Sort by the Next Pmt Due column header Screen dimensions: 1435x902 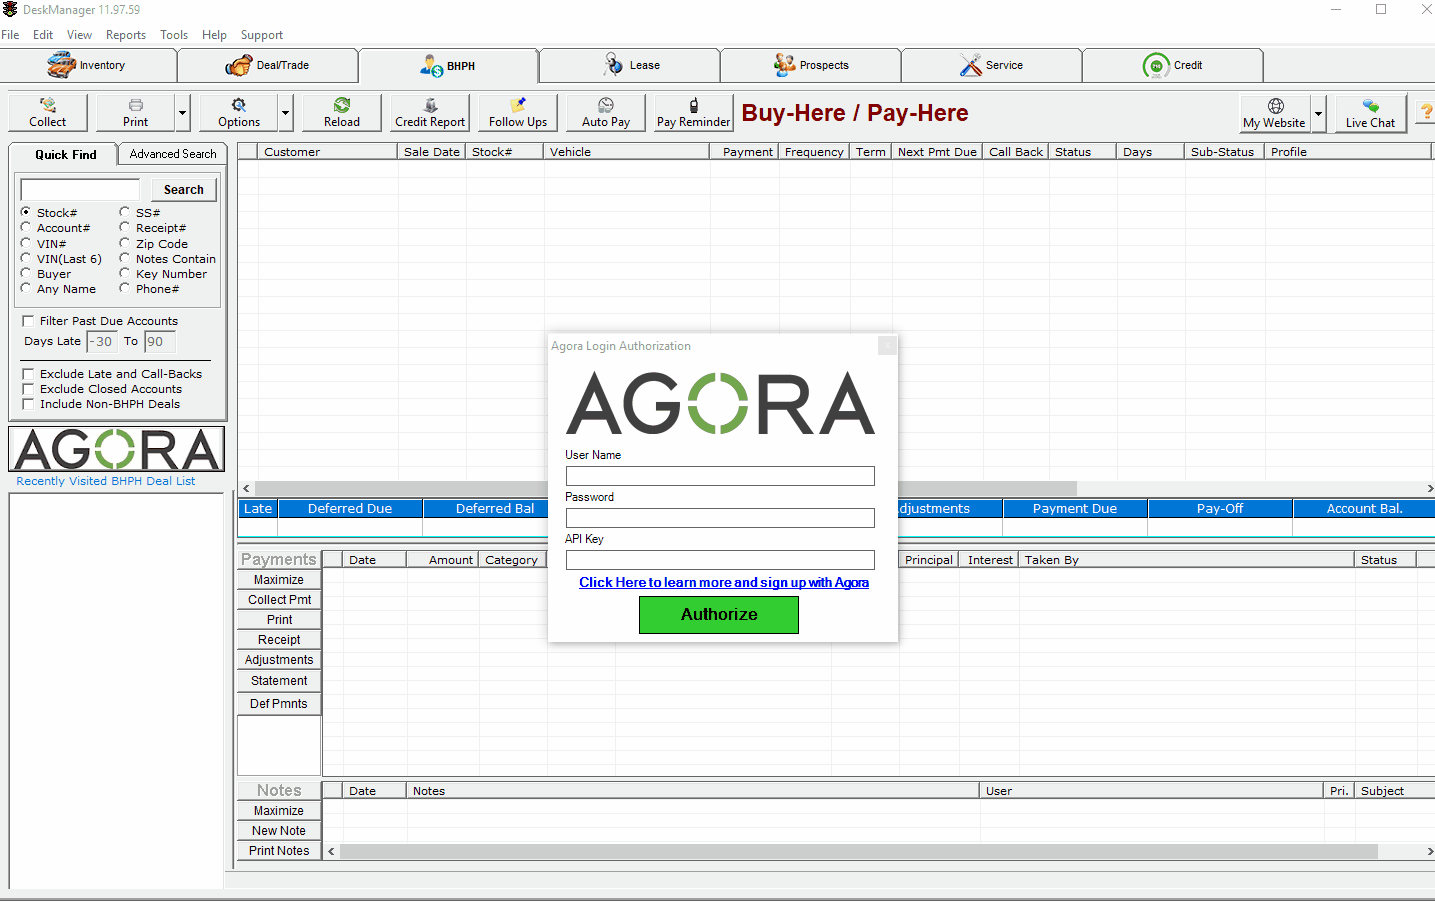[x=937, y=152]
